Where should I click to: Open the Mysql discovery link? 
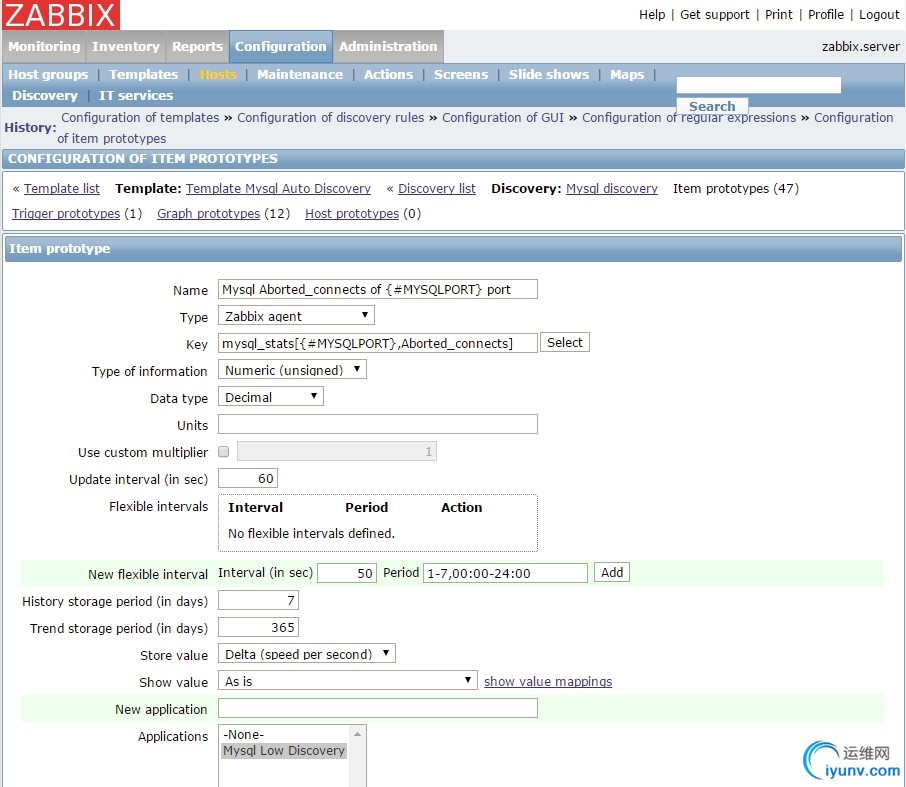pyautogui.click(x=612, y=188)
